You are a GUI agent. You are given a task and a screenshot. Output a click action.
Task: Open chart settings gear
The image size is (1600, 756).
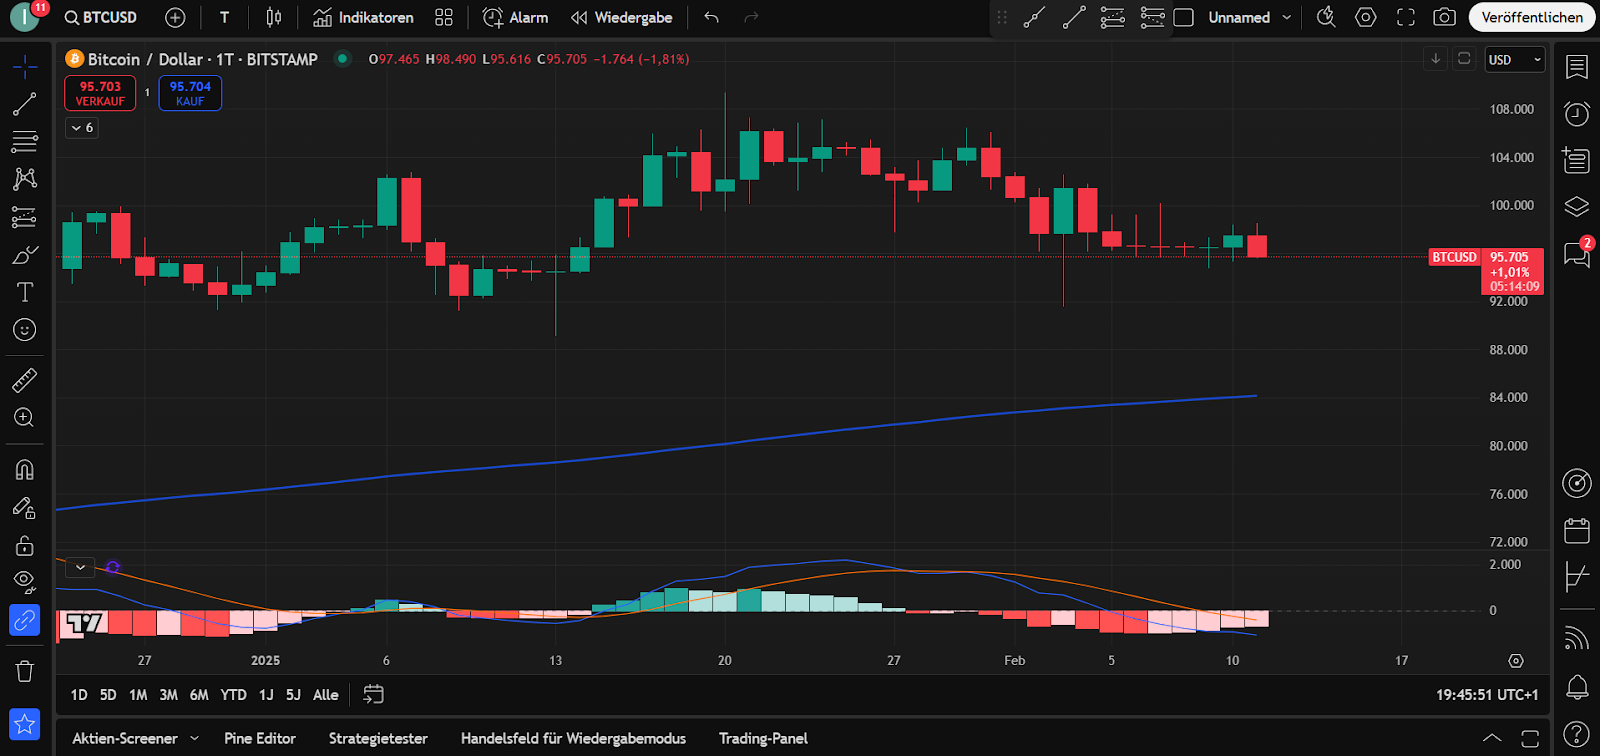click(x=1366, y=18)
